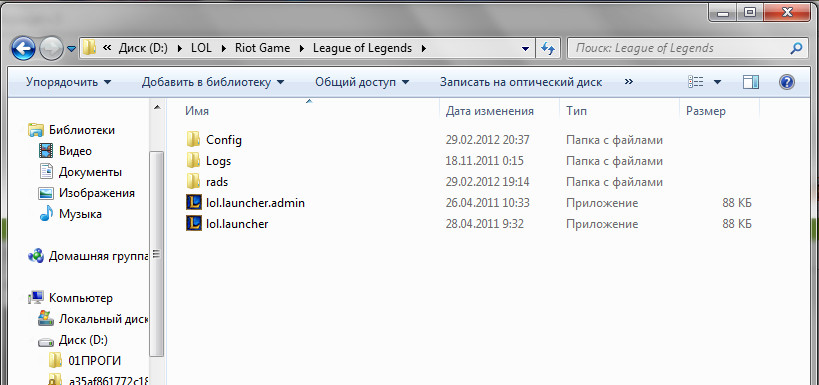Open address bar history dropdown
Screen dimensions: 819x385
pos(525,49)
